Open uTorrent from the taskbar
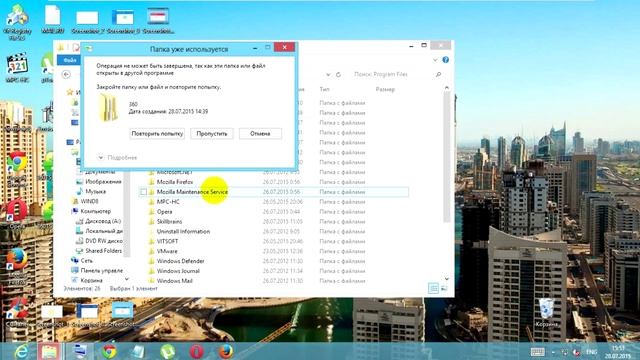 point(167,351)
